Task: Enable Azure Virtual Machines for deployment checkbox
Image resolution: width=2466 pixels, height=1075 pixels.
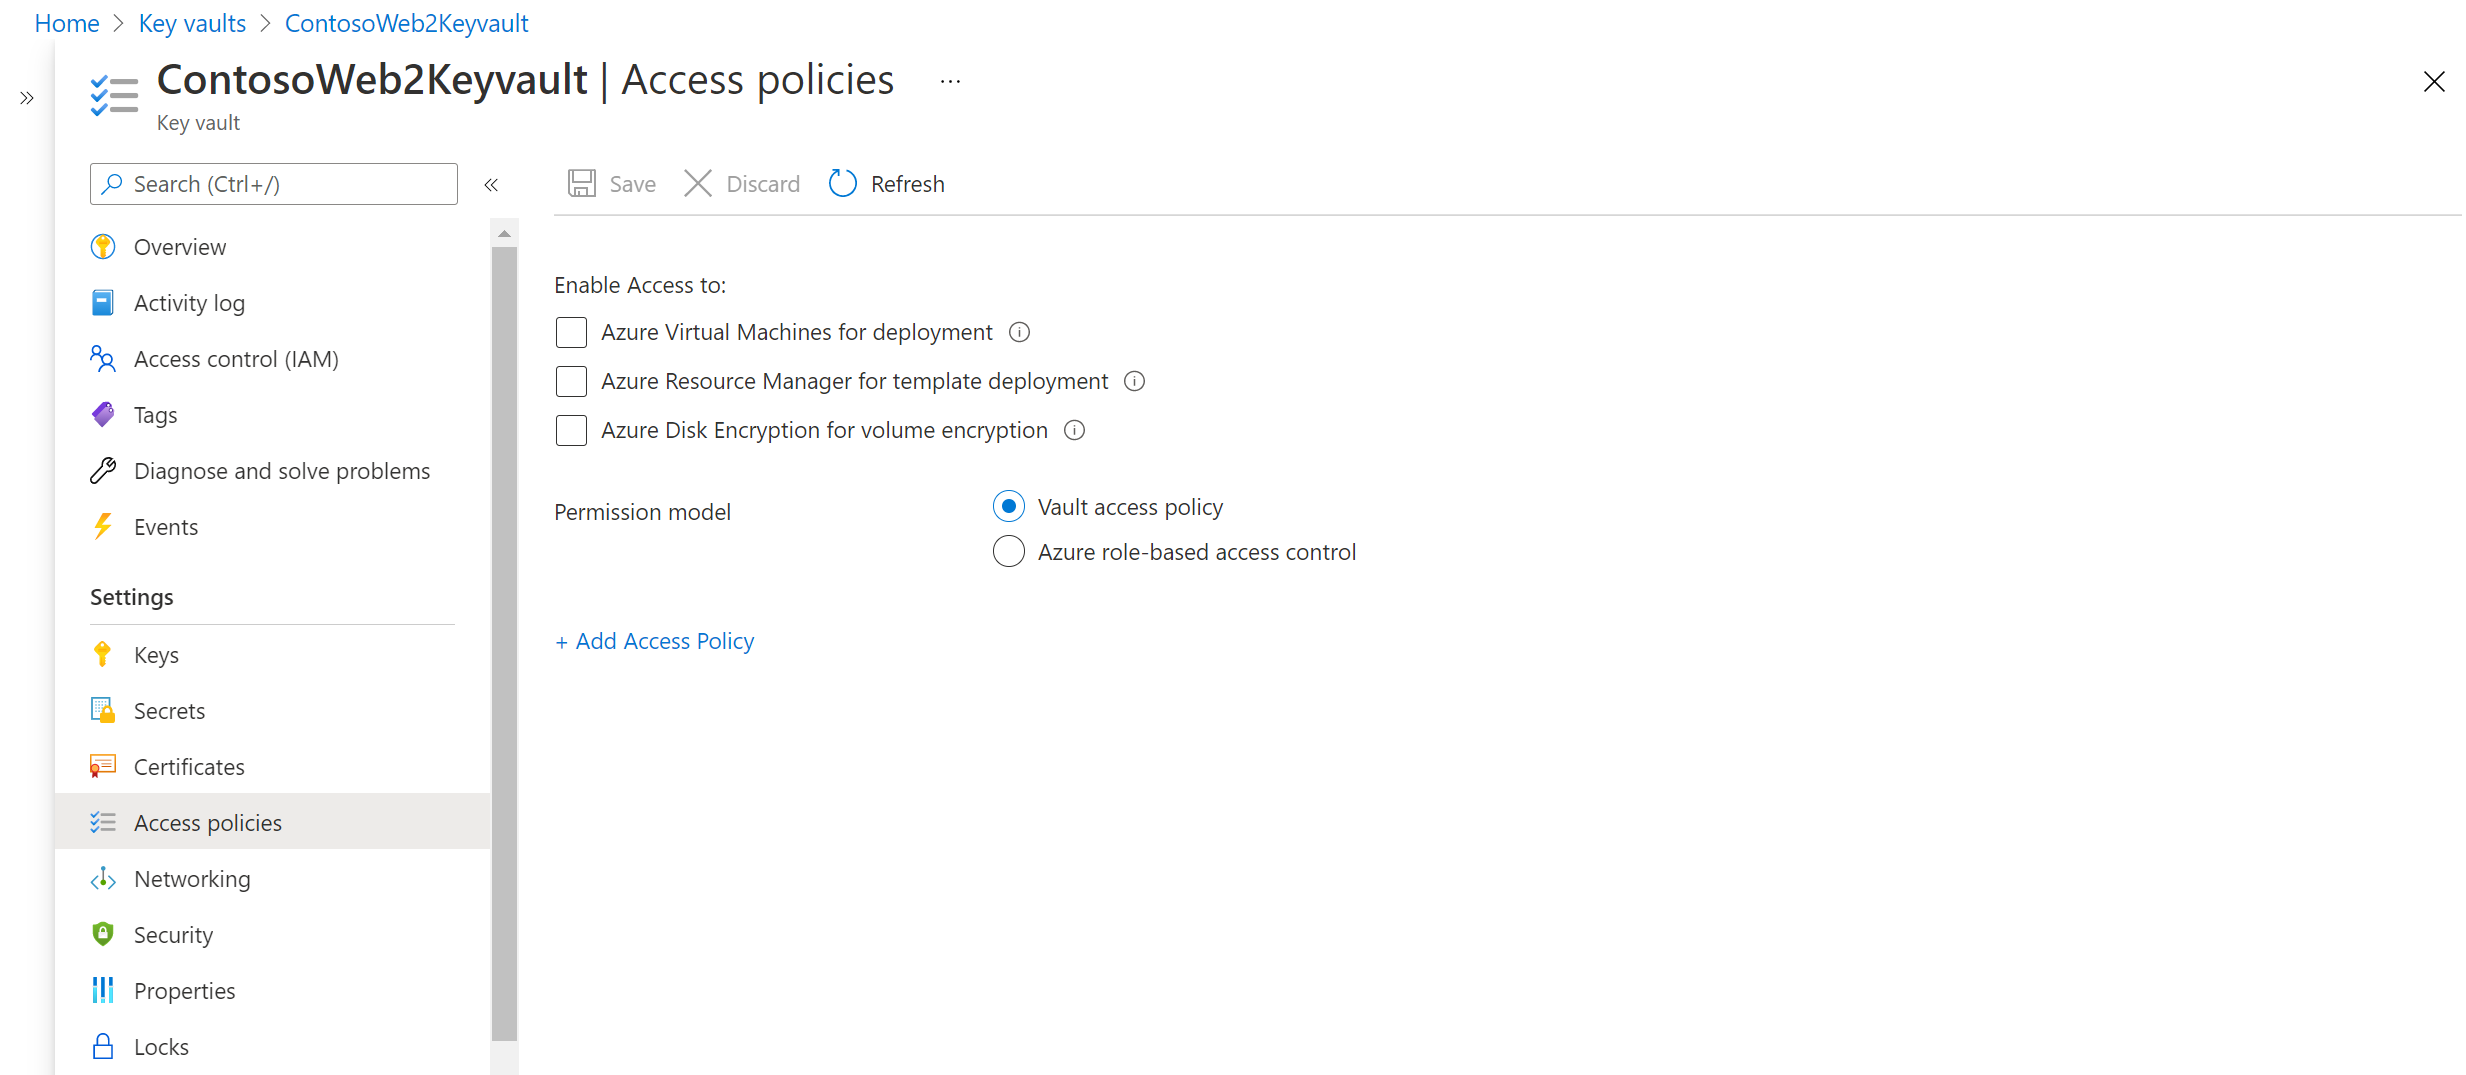Action: click(x=571, y=332)
